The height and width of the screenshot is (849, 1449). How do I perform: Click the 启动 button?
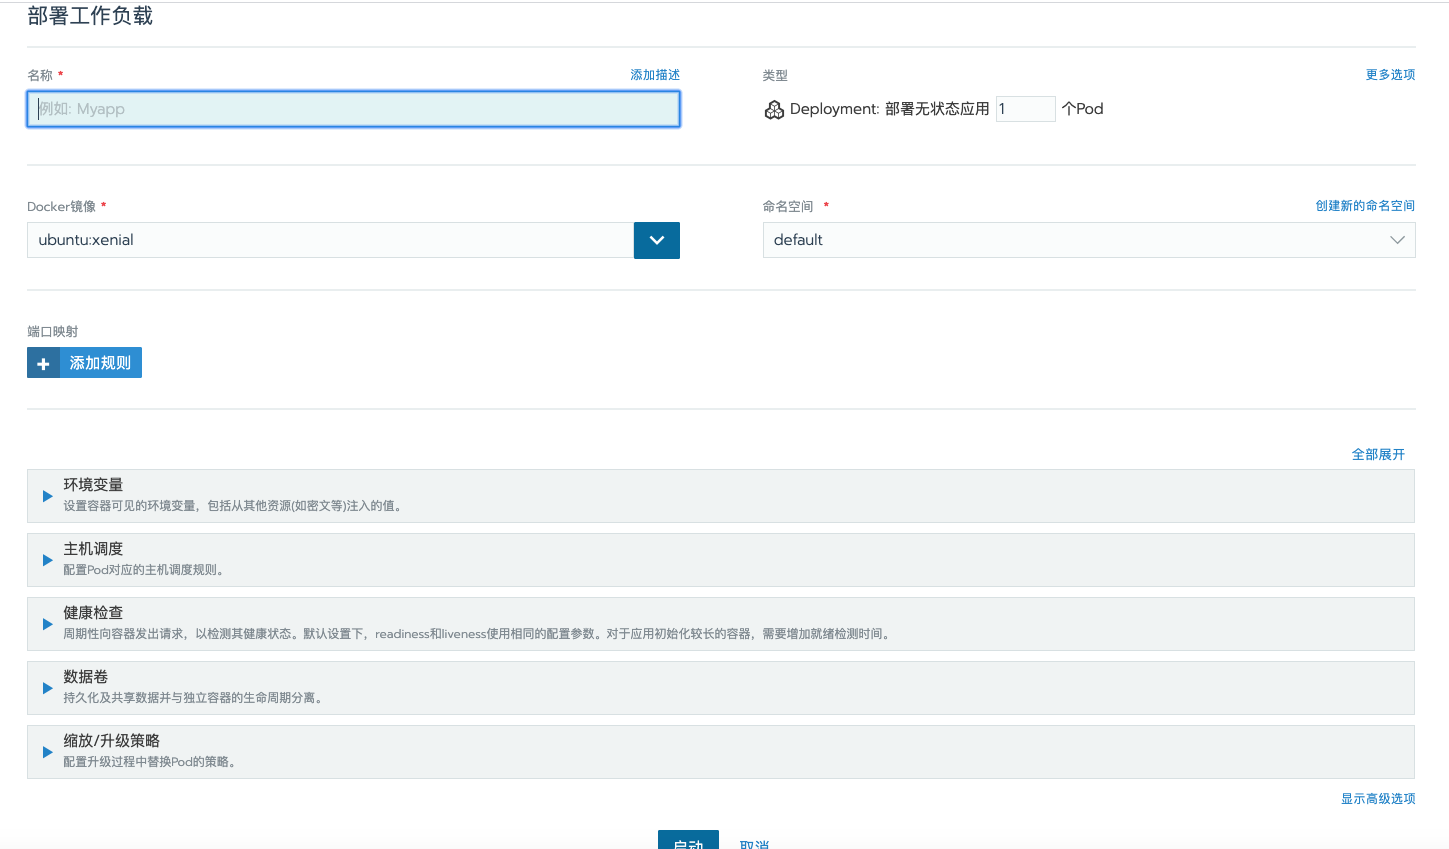pyautogui.click(x=688, y=842)
